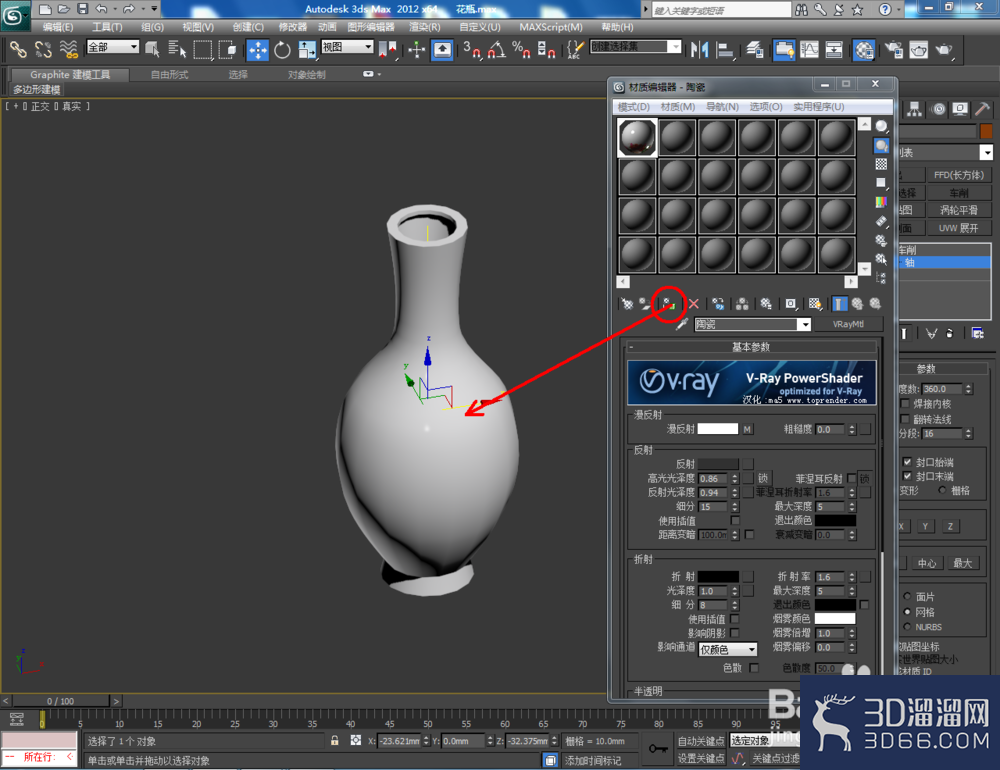Open 实用程序(U) menu in Material Editor
This screenshot has height=770, width=1000.
tap(819, 107)
